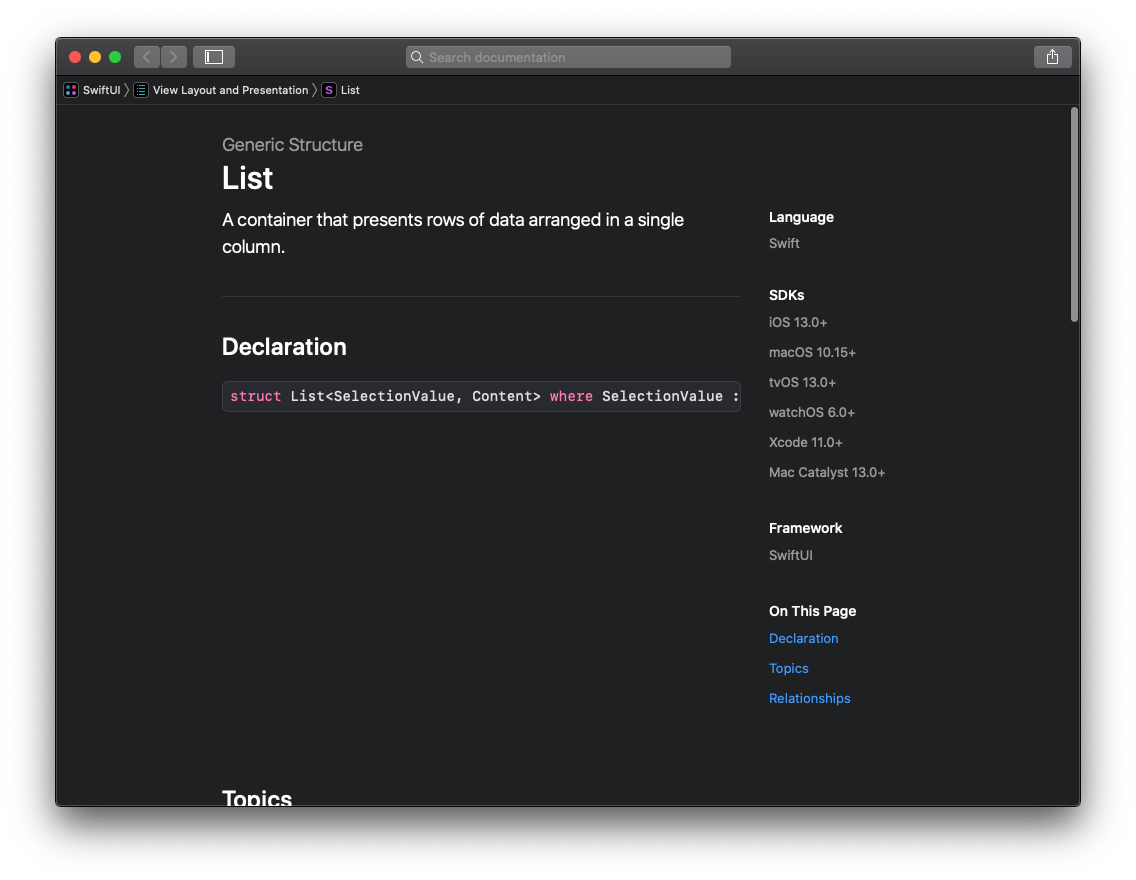The width and height of the screenshot is (1136, 880).
Task: Jump to Topics section link
Action: pyautogui.click(x=788, y=669)
